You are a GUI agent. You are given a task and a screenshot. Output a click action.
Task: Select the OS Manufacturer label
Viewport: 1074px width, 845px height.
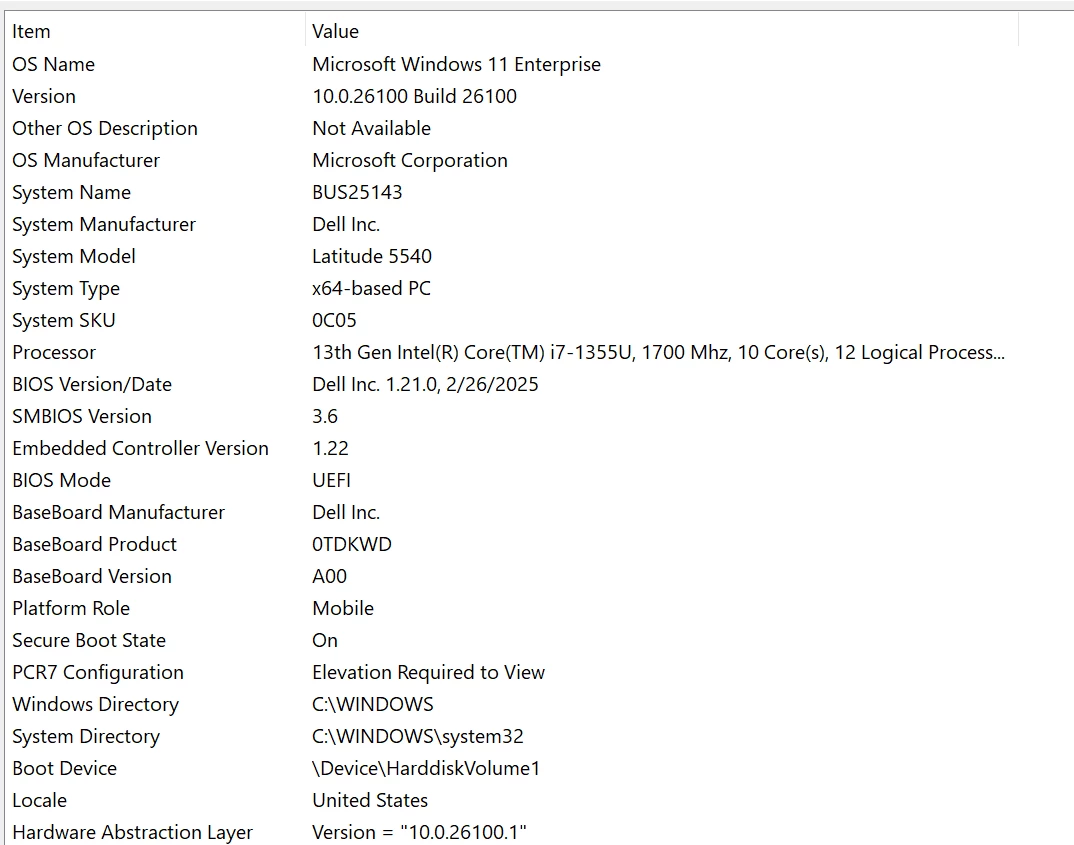click(x=86, y=160)
